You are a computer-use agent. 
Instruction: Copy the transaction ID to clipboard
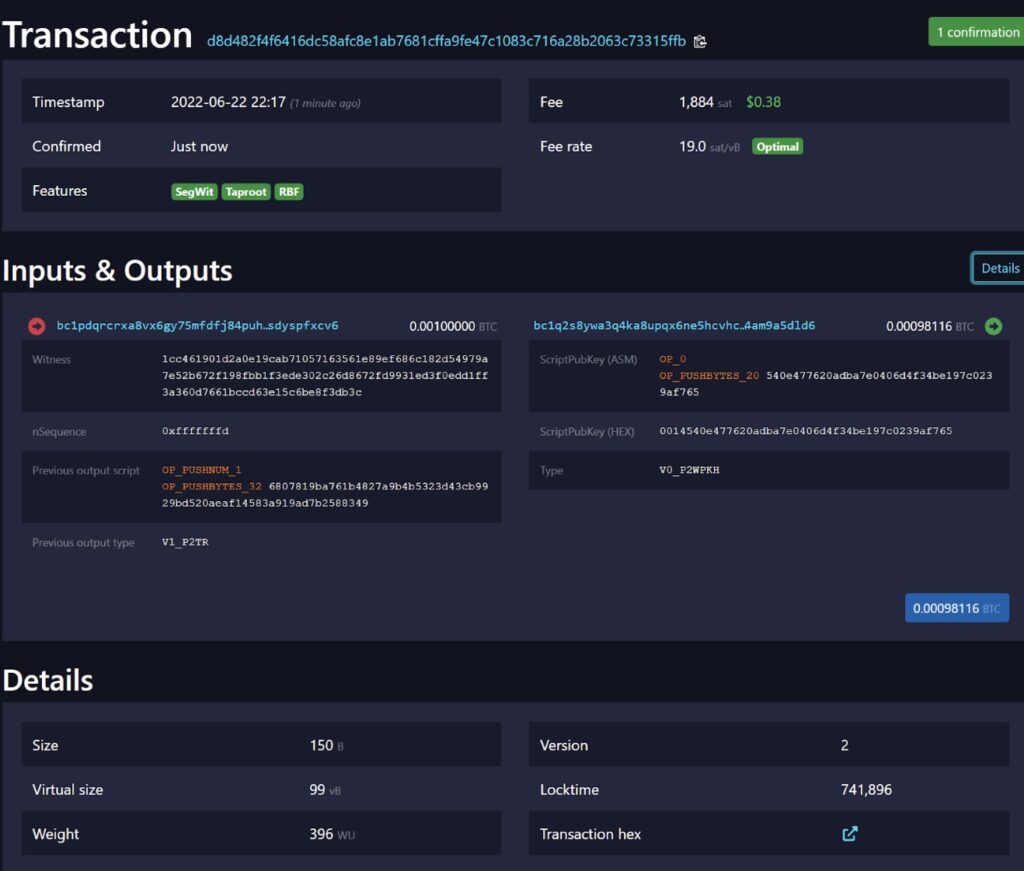pos(700,42)
